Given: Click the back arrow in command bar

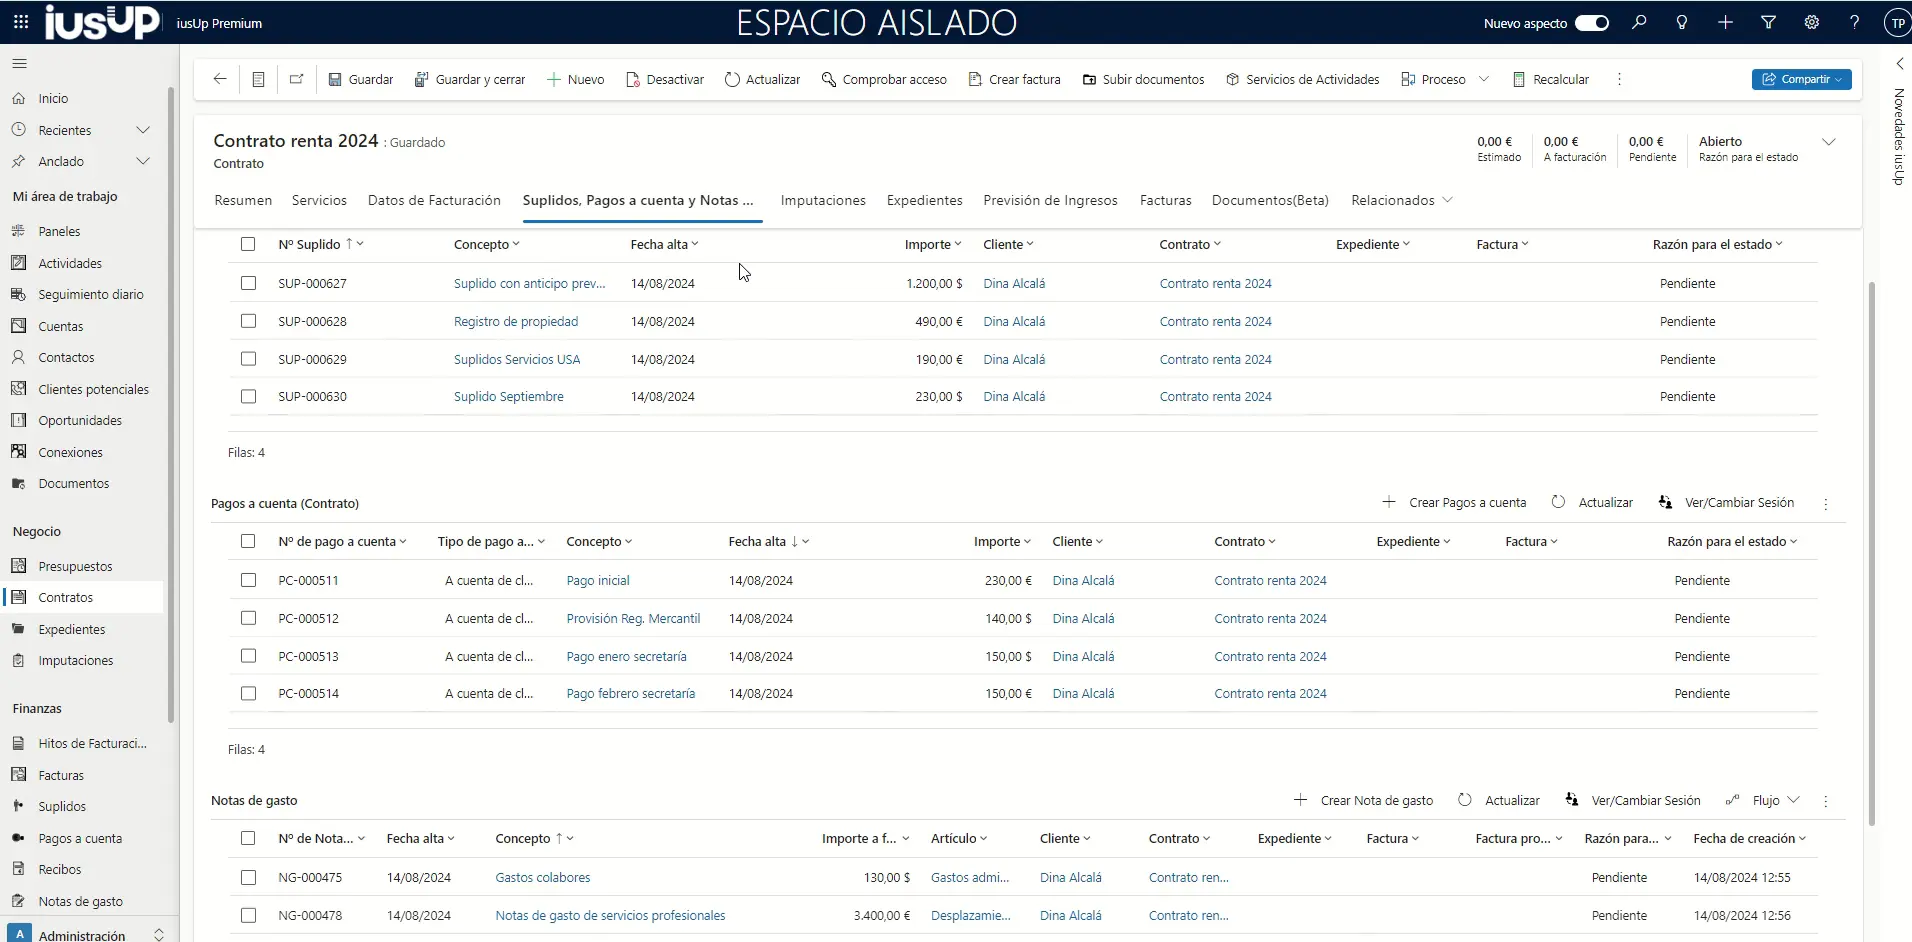Looking at the screenshot, I should [x=220, y=79].
